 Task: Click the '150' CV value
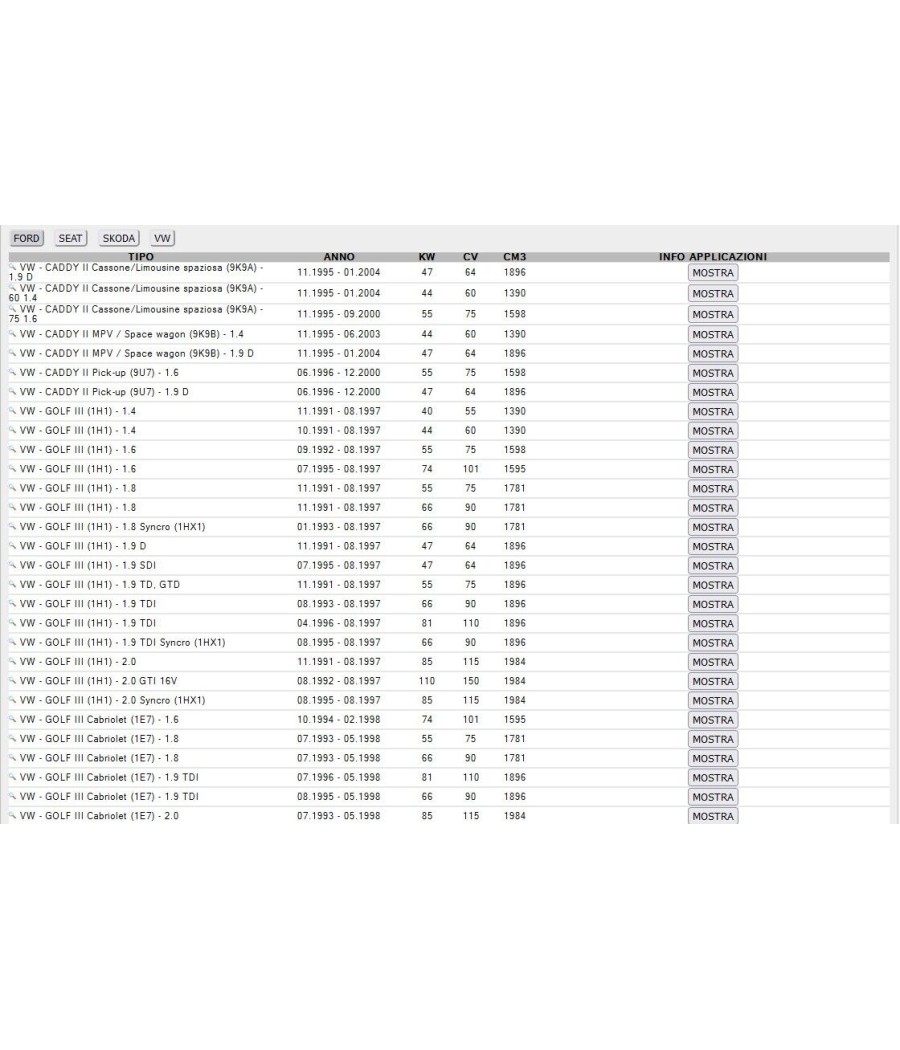click(471, 681)
